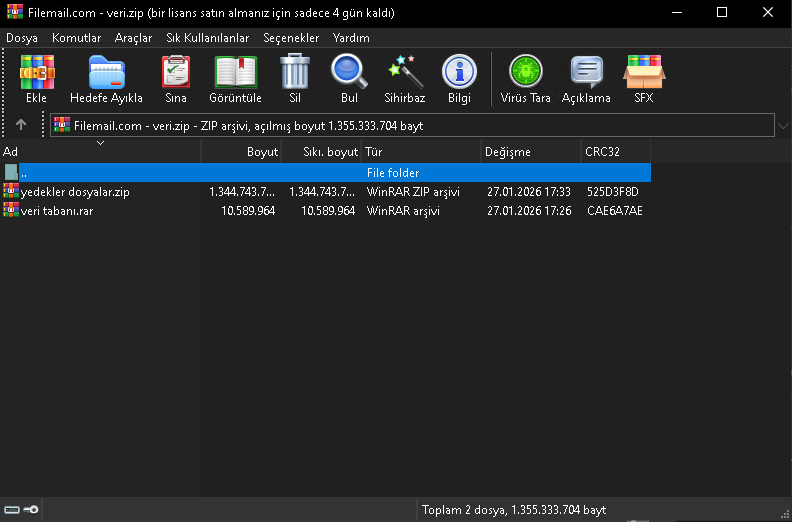The image size is (792, 522).
Task: Open the Dosya menu
Action: click(x=22, y=38)
